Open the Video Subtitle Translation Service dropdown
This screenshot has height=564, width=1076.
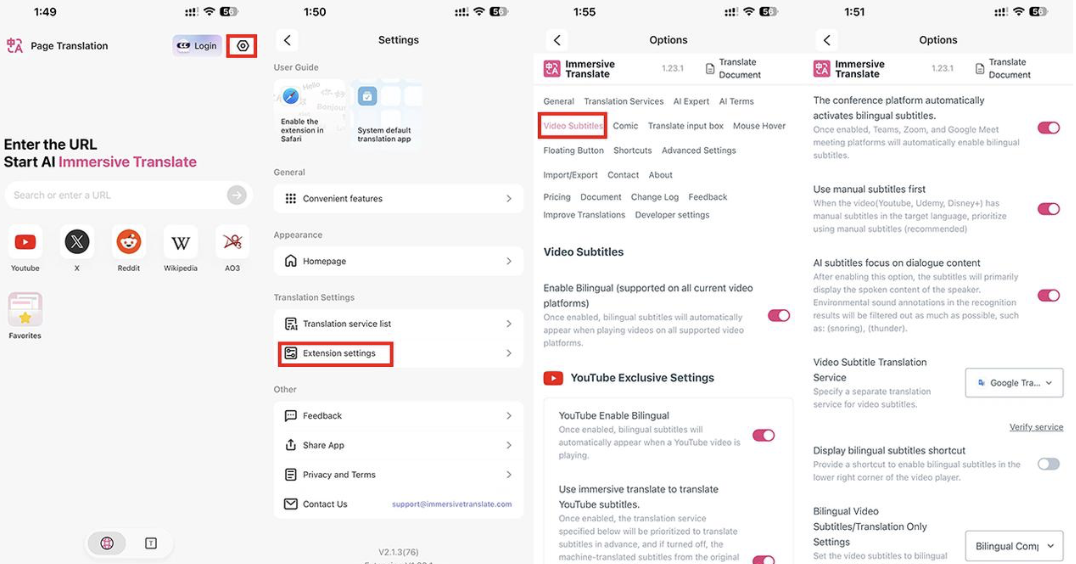1014,383
